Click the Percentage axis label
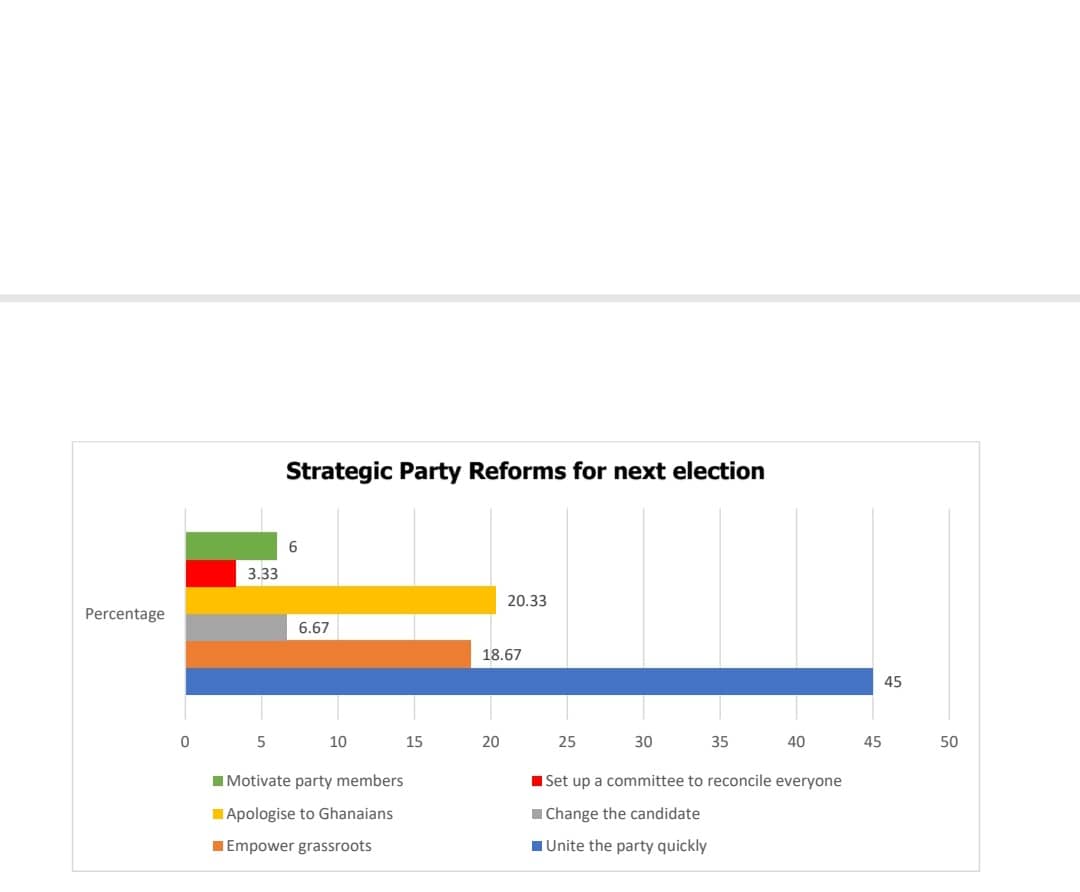The height and width of the screenshot is (892, 1080). (125, 614)
